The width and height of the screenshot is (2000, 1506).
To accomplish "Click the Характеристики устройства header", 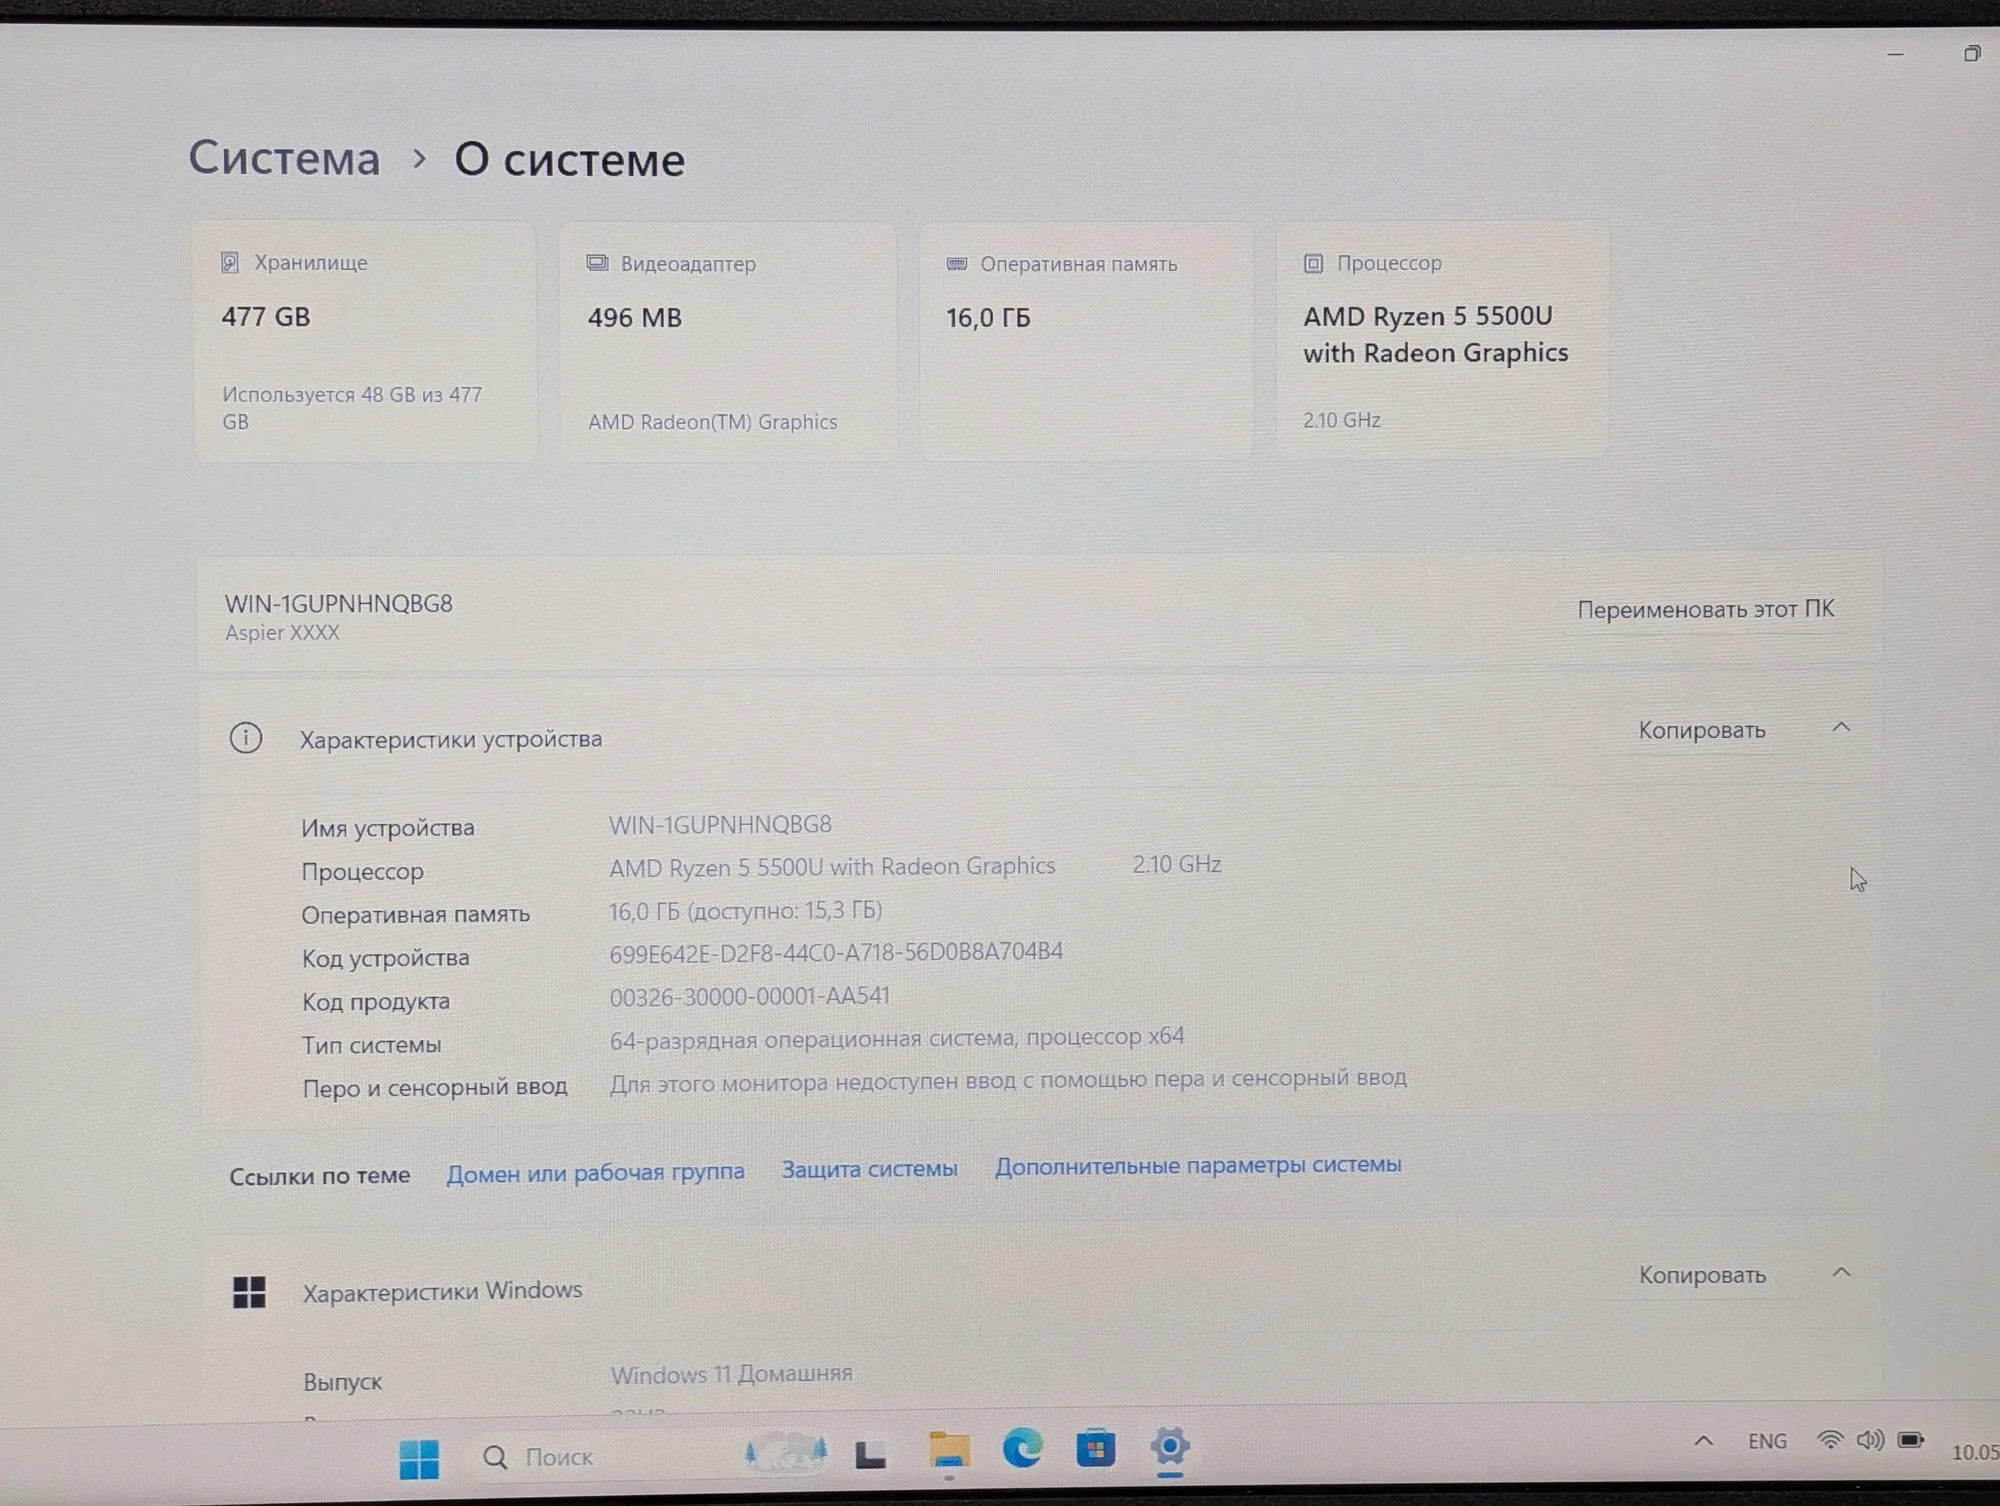I will [x=451, y=739].
